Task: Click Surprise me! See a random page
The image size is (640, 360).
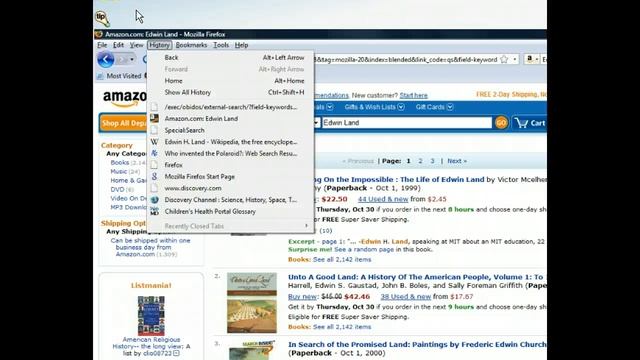Action: coord(341,249)
